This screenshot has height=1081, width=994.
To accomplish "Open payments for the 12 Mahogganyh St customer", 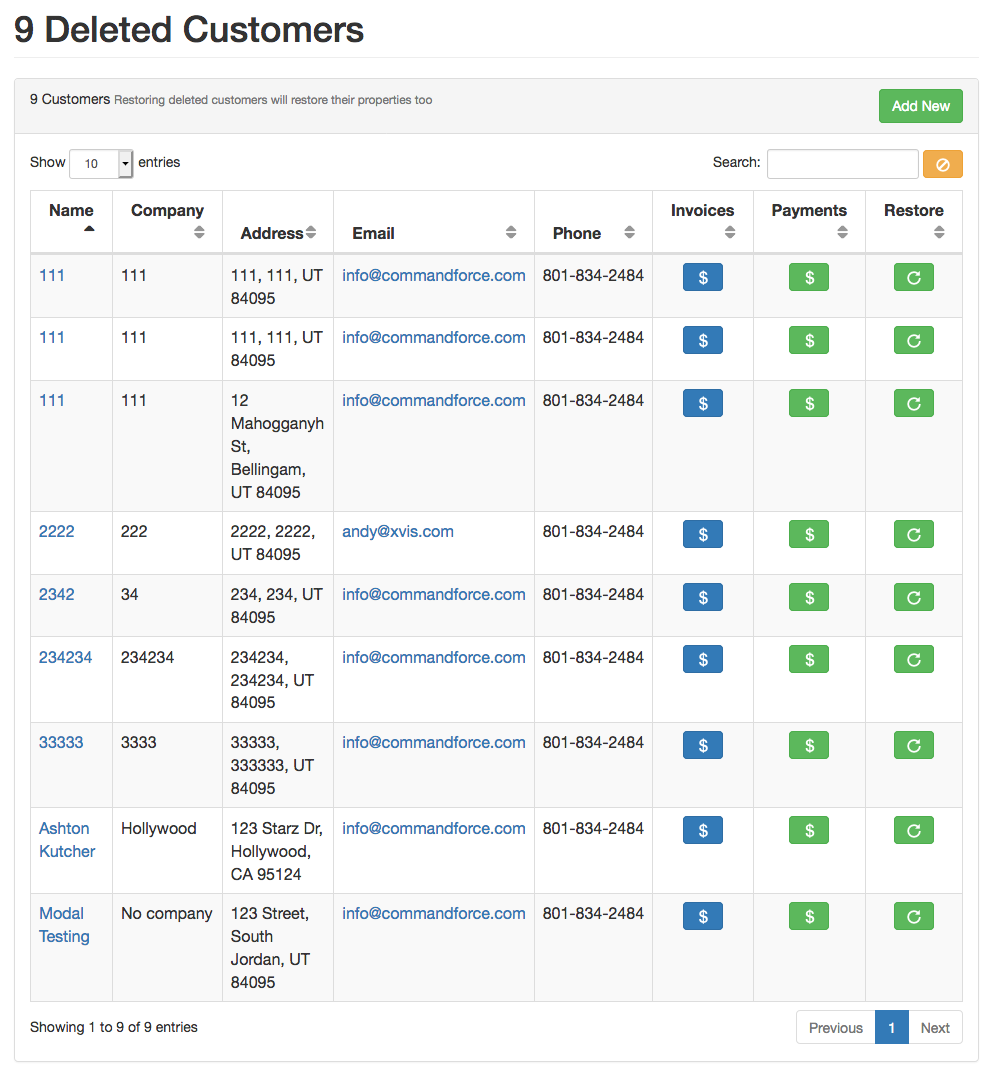I will coord(809,403).
